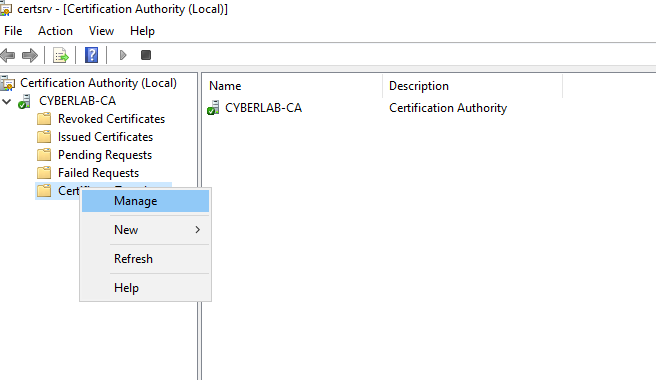Choose Help from the context menu
The image size is (656, 380).
tap(145, 288)
